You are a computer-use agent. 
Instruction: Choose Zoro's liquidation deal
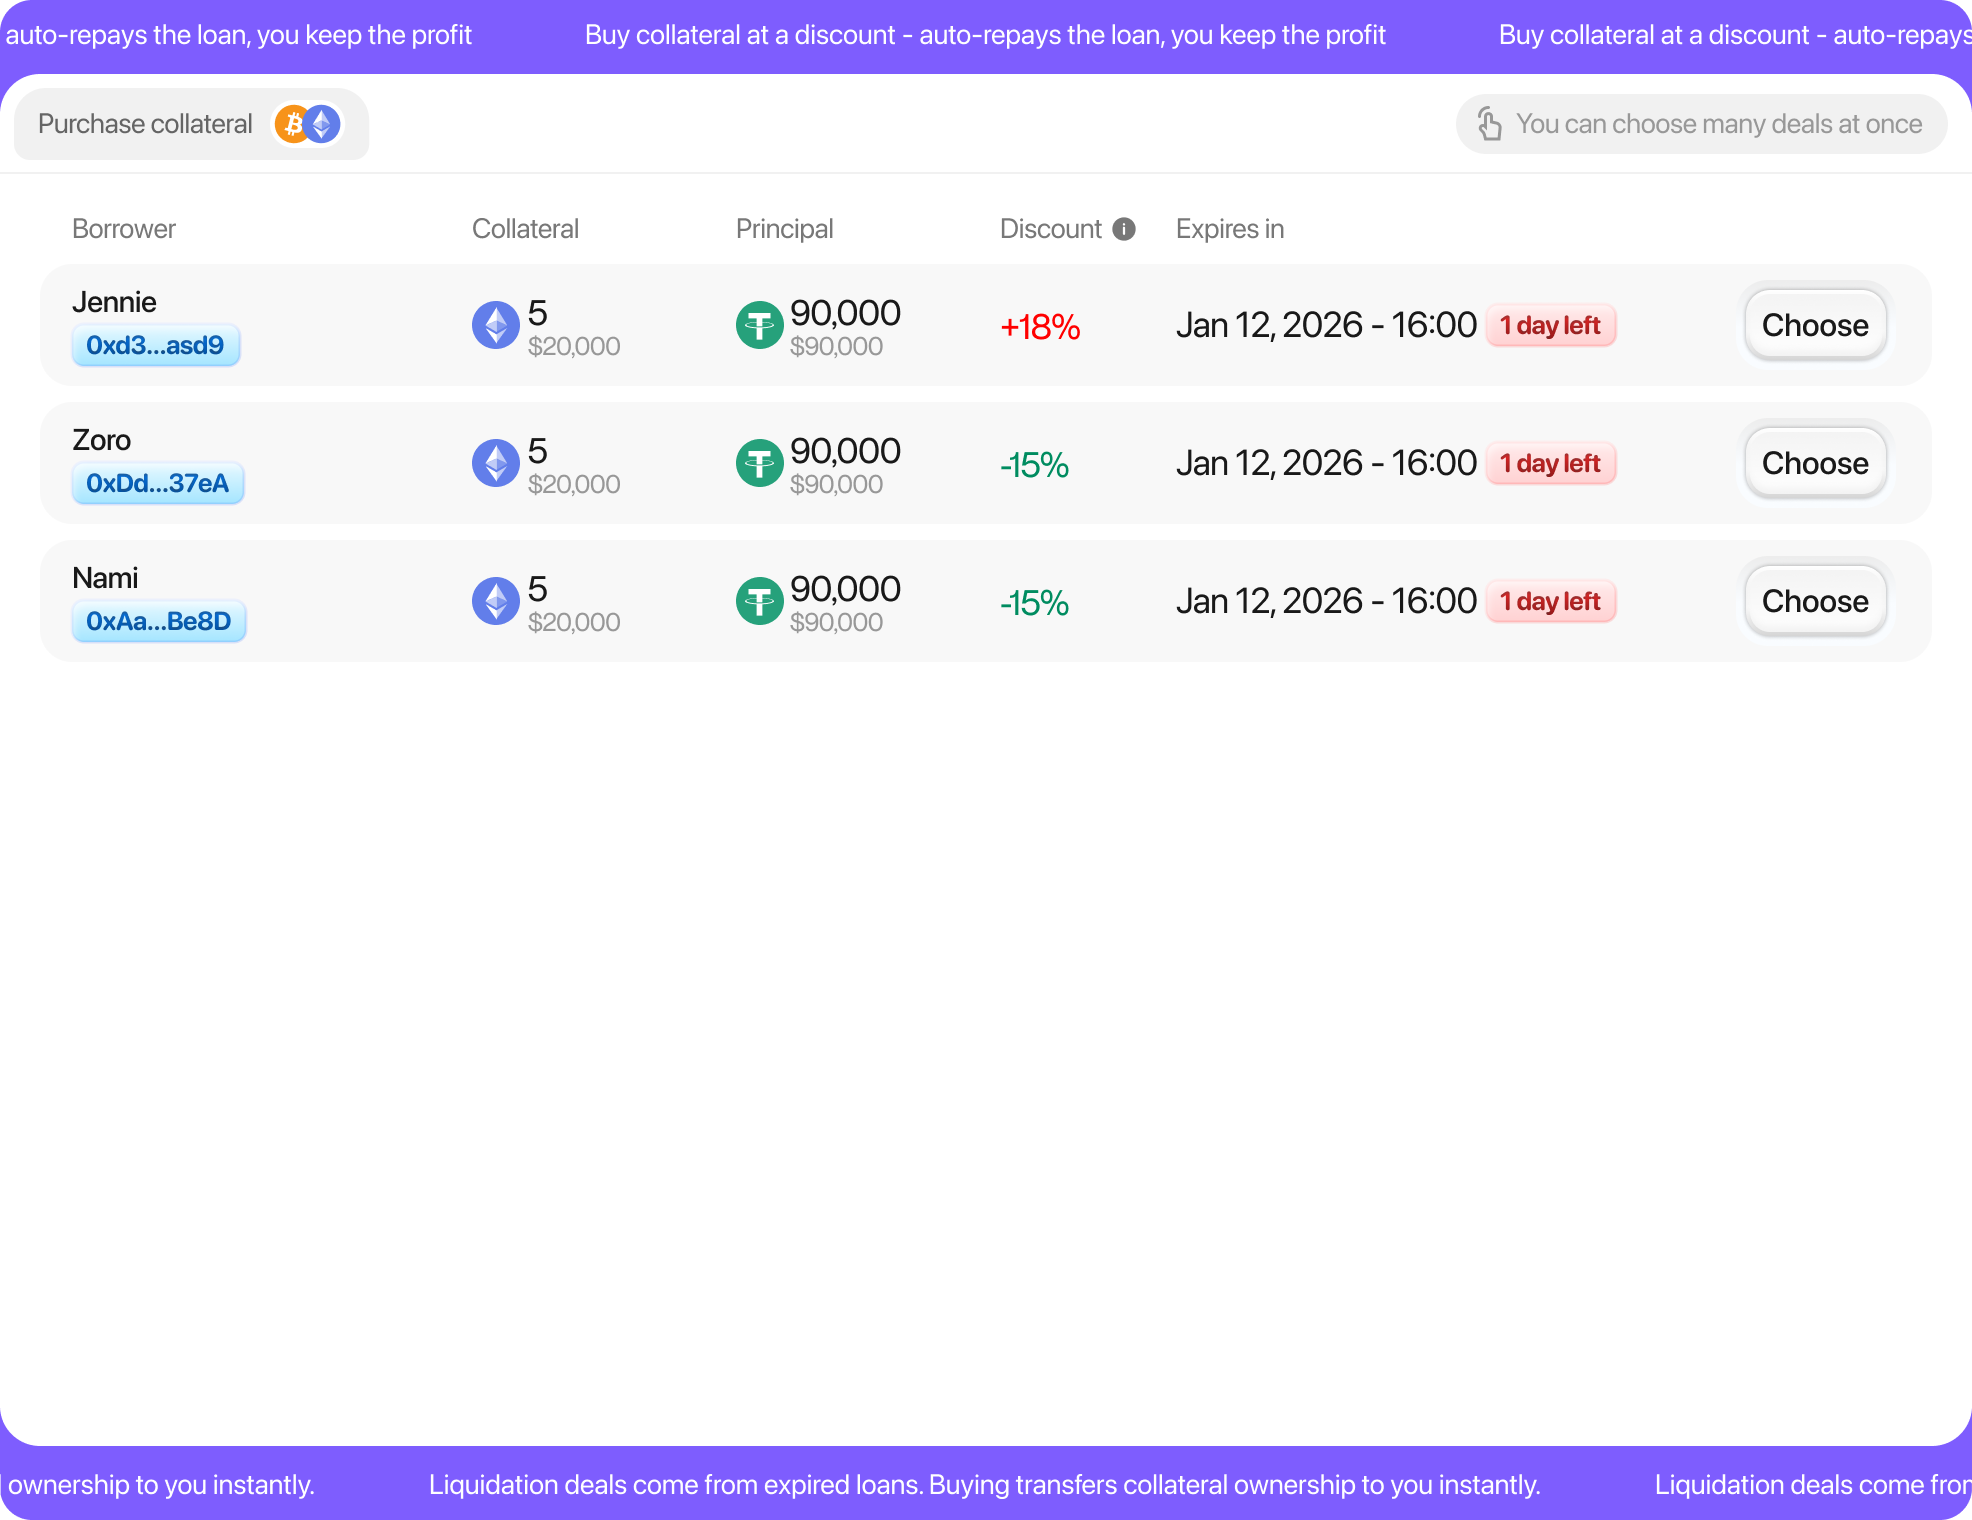tap(1815, 463)
